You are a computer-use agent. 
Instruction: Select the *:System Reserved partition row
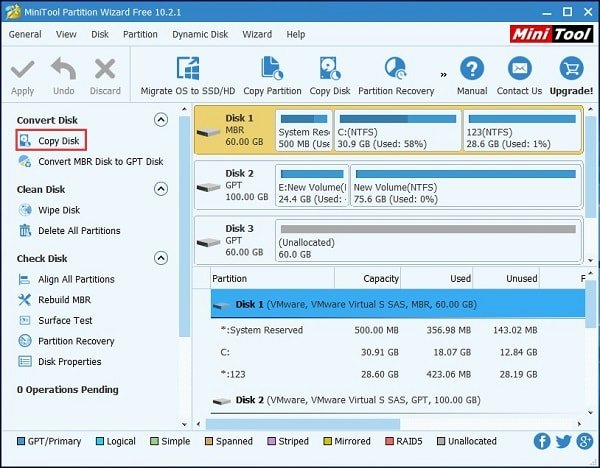coord(398,330)
